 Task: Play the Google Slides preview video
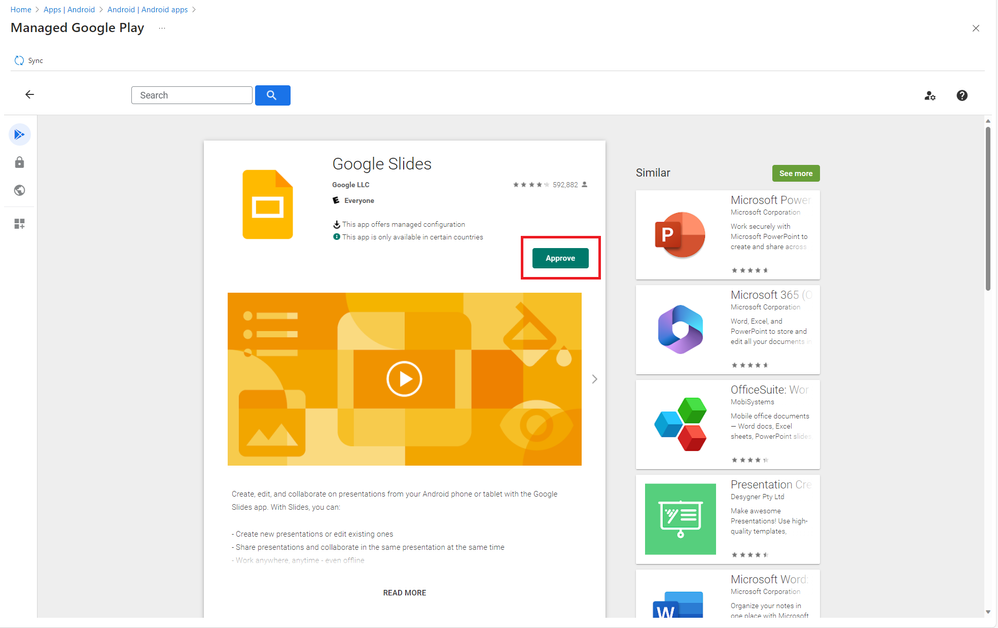404,379
